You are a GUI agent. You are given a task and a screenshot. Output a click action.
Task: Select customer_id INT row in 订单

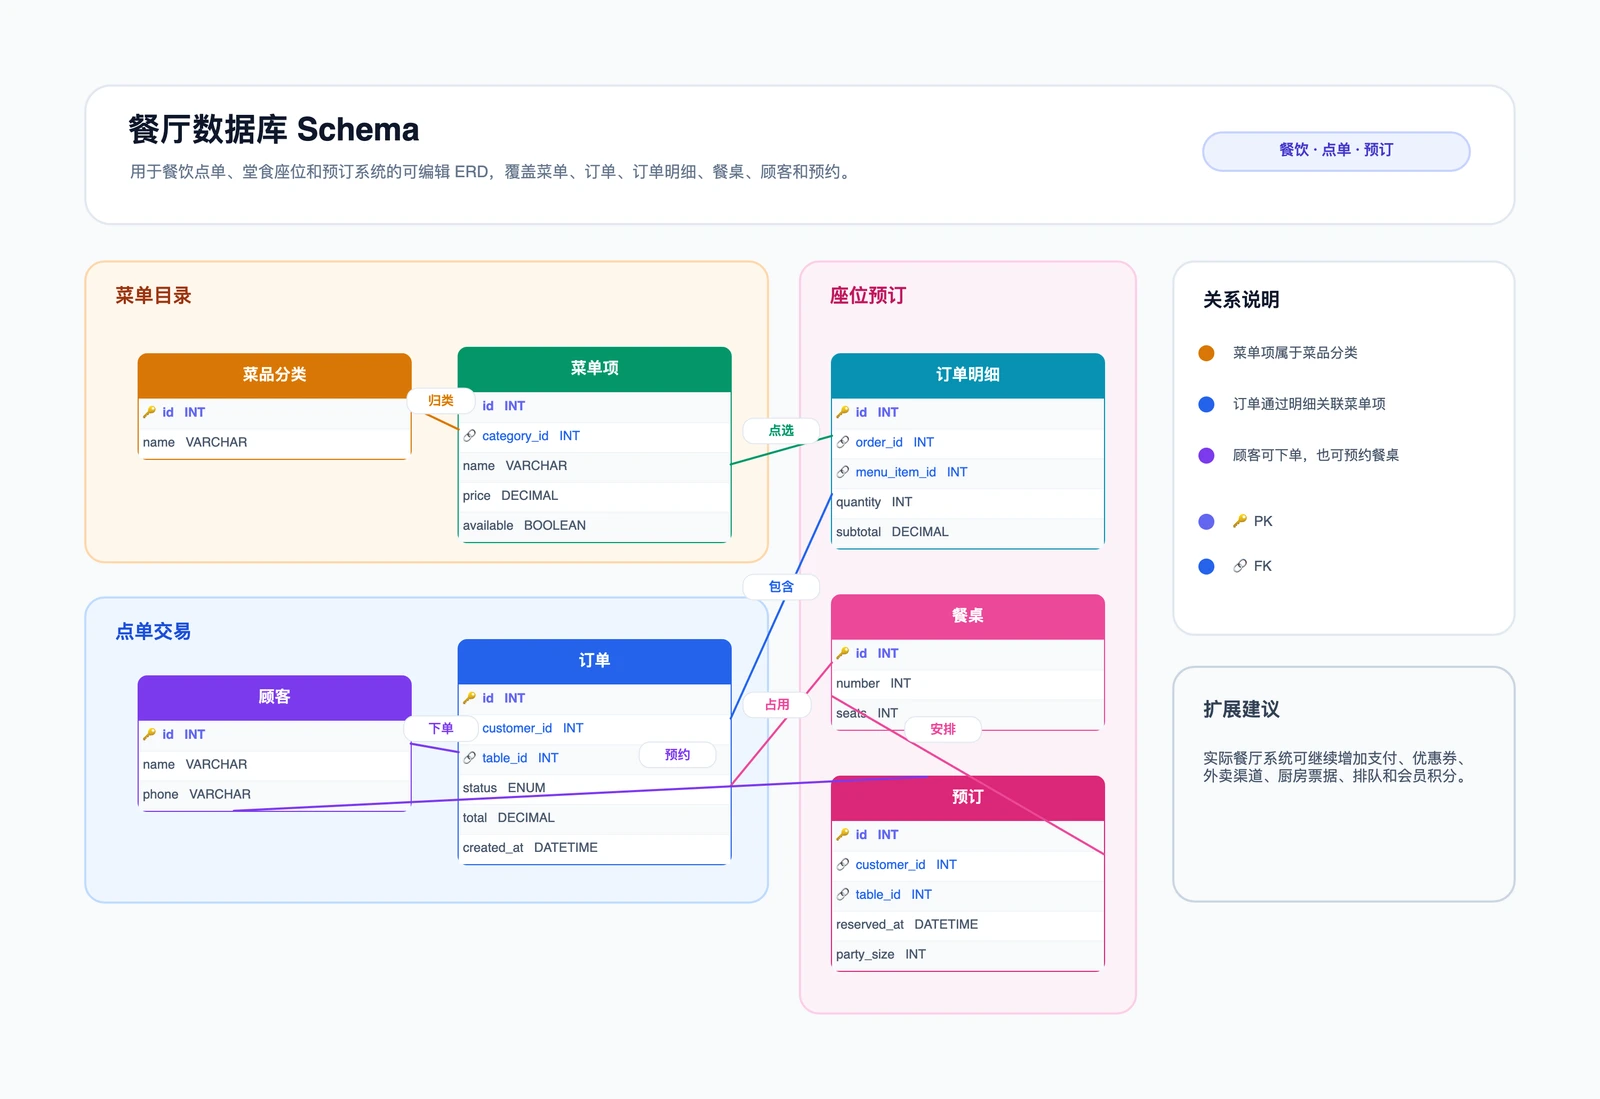click(594, 728)
